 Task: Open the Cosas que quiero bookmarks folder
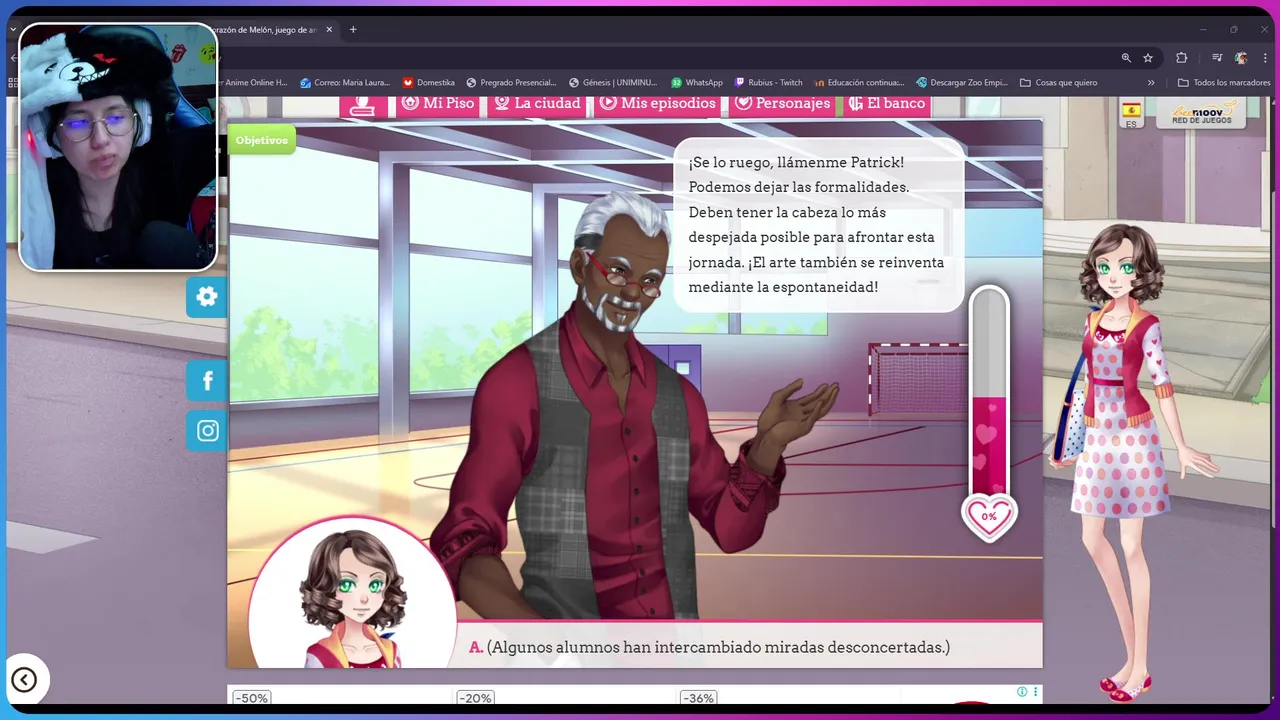[1058, 83]
